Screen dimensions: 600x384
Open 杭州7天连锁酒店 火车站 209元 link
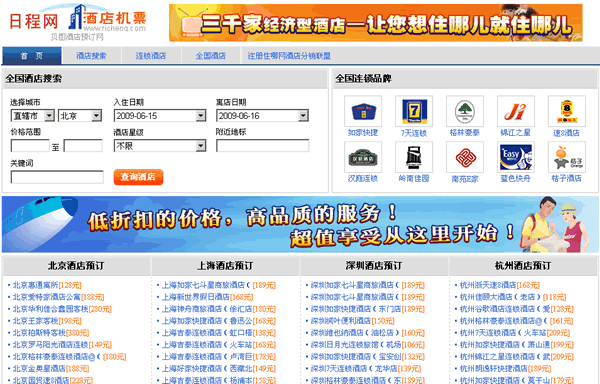515,333
